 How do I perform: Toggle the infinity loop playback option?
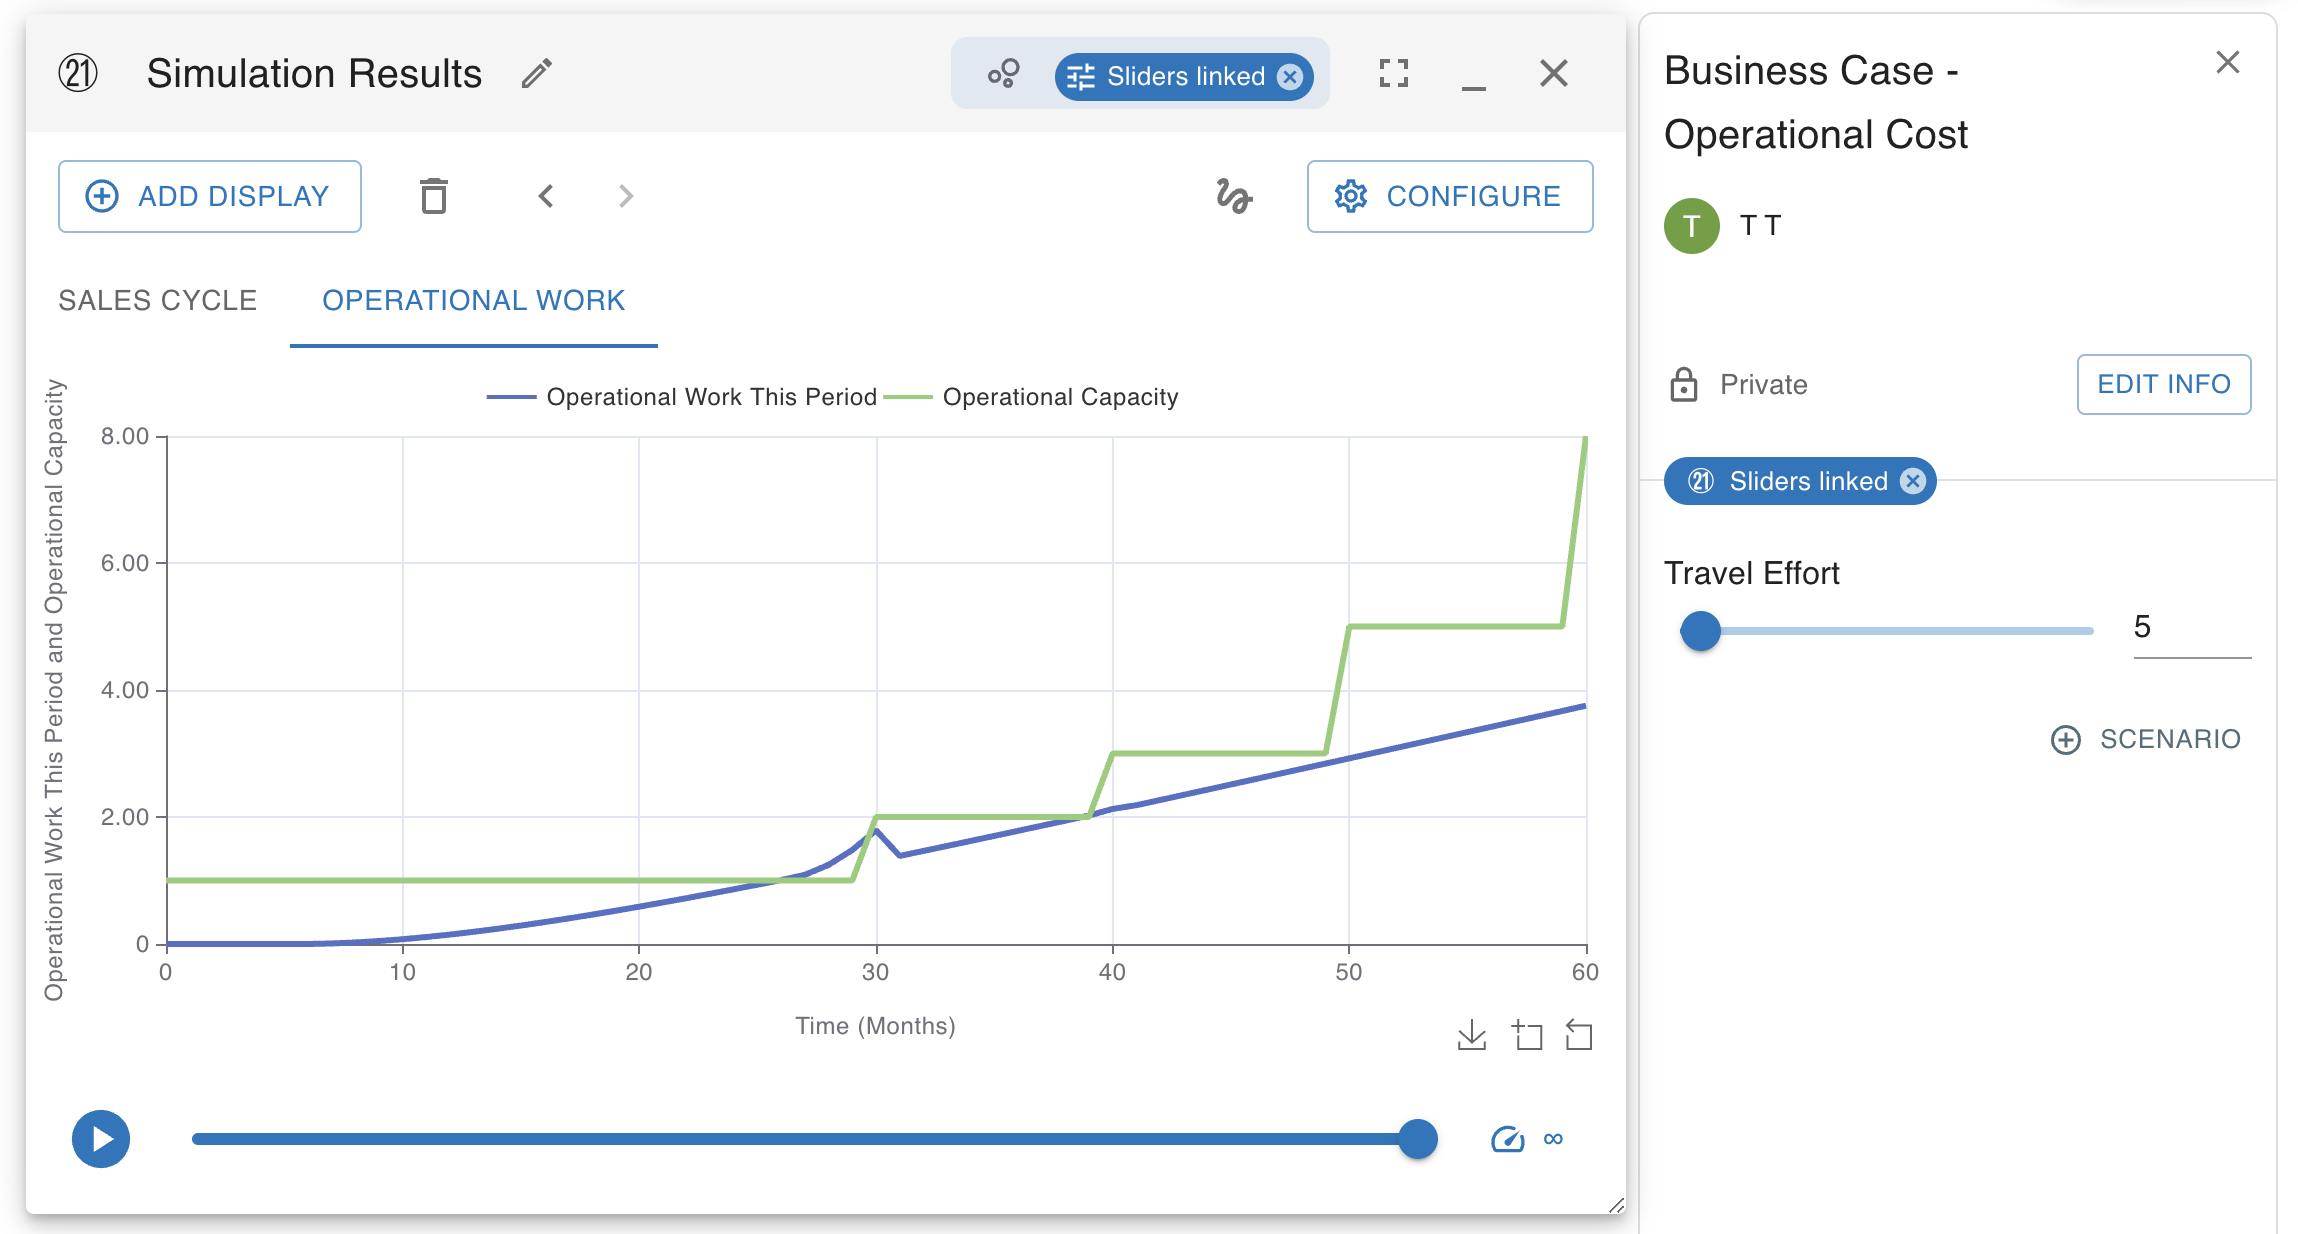click(1553, 1139)
